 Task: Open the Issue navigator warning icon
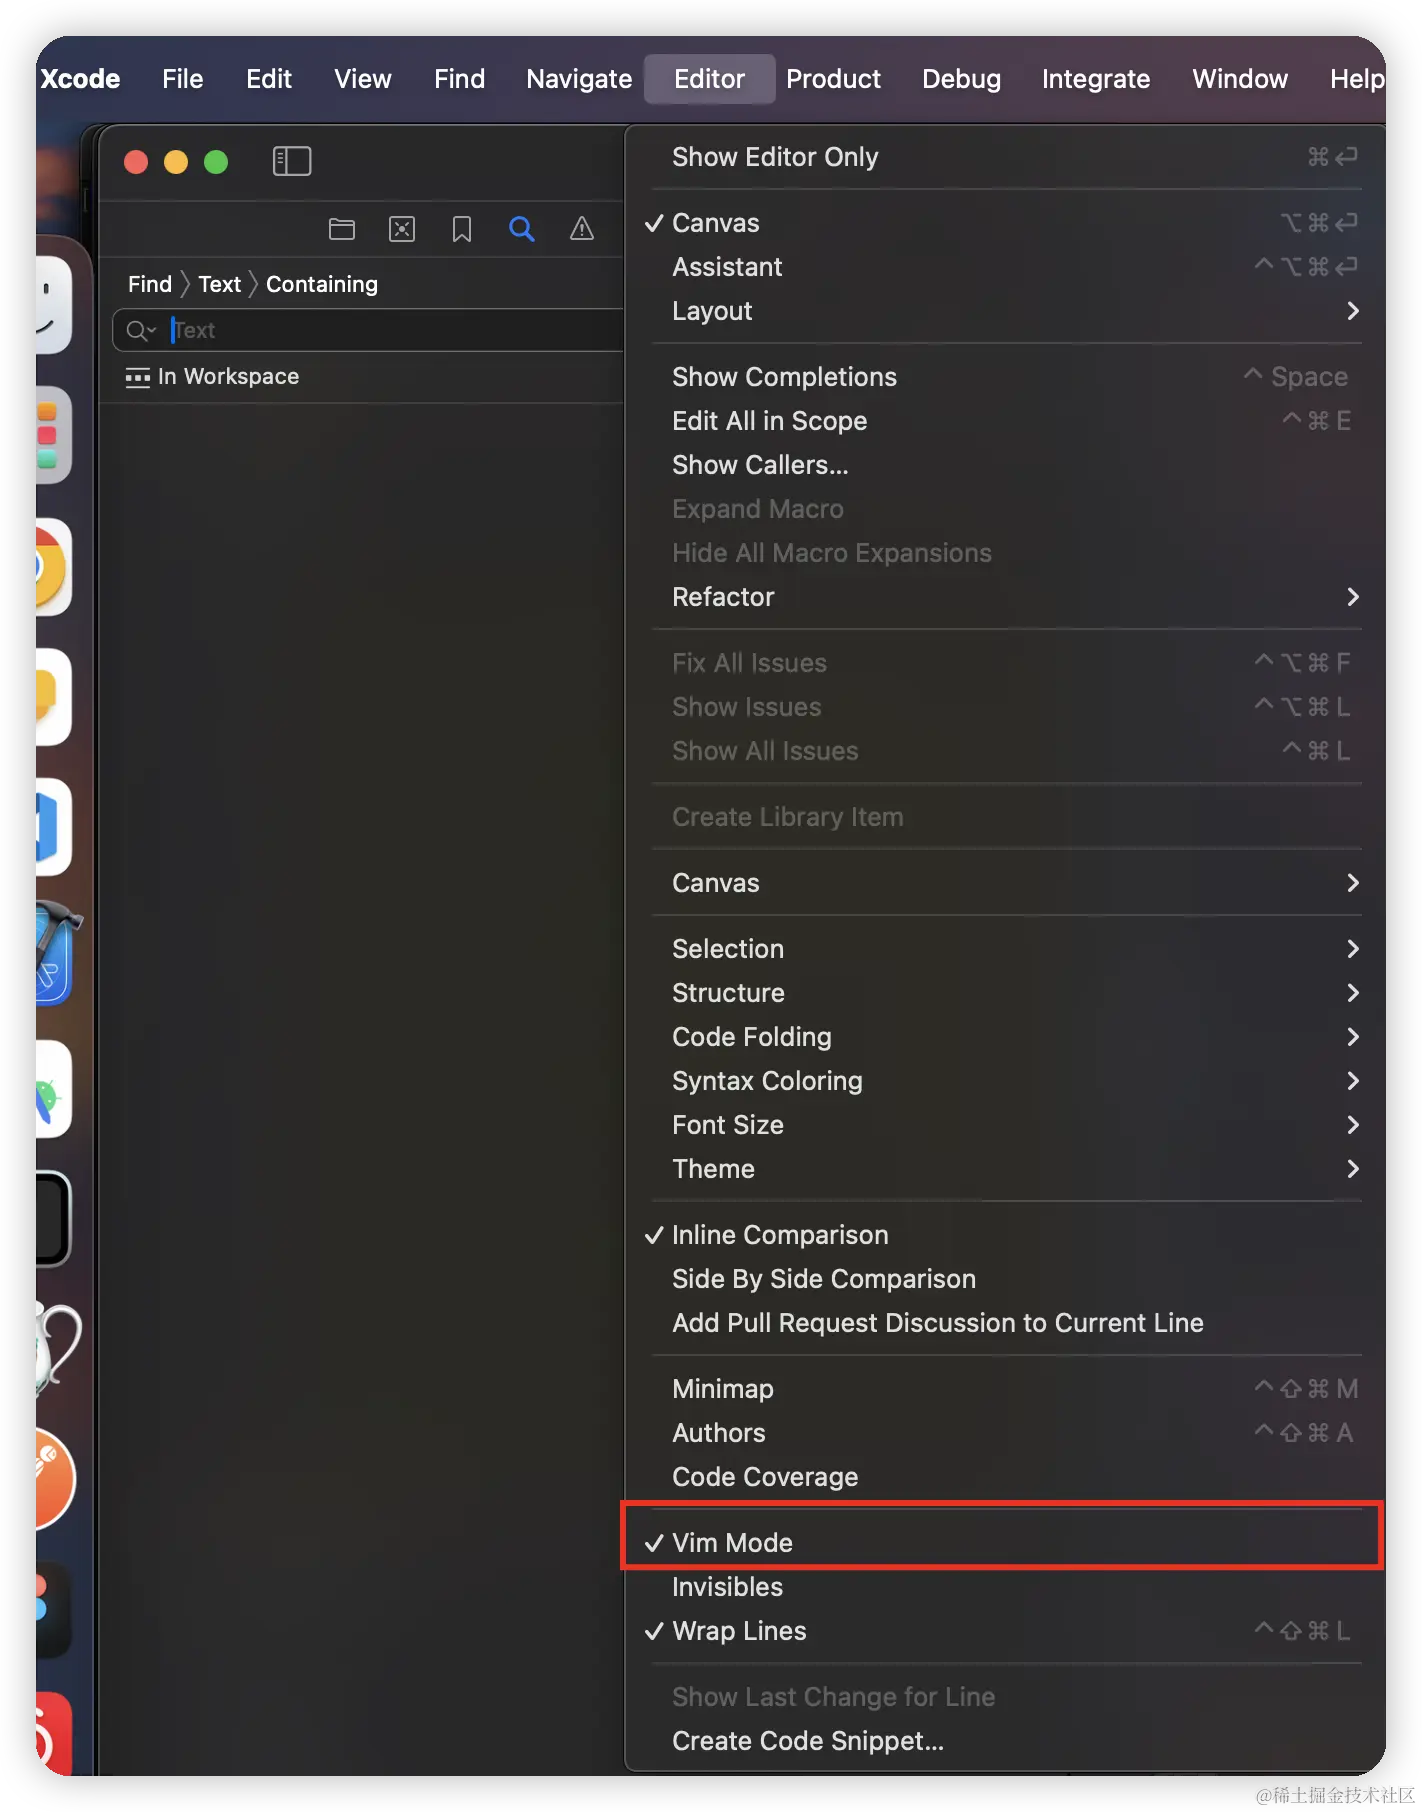581,229
